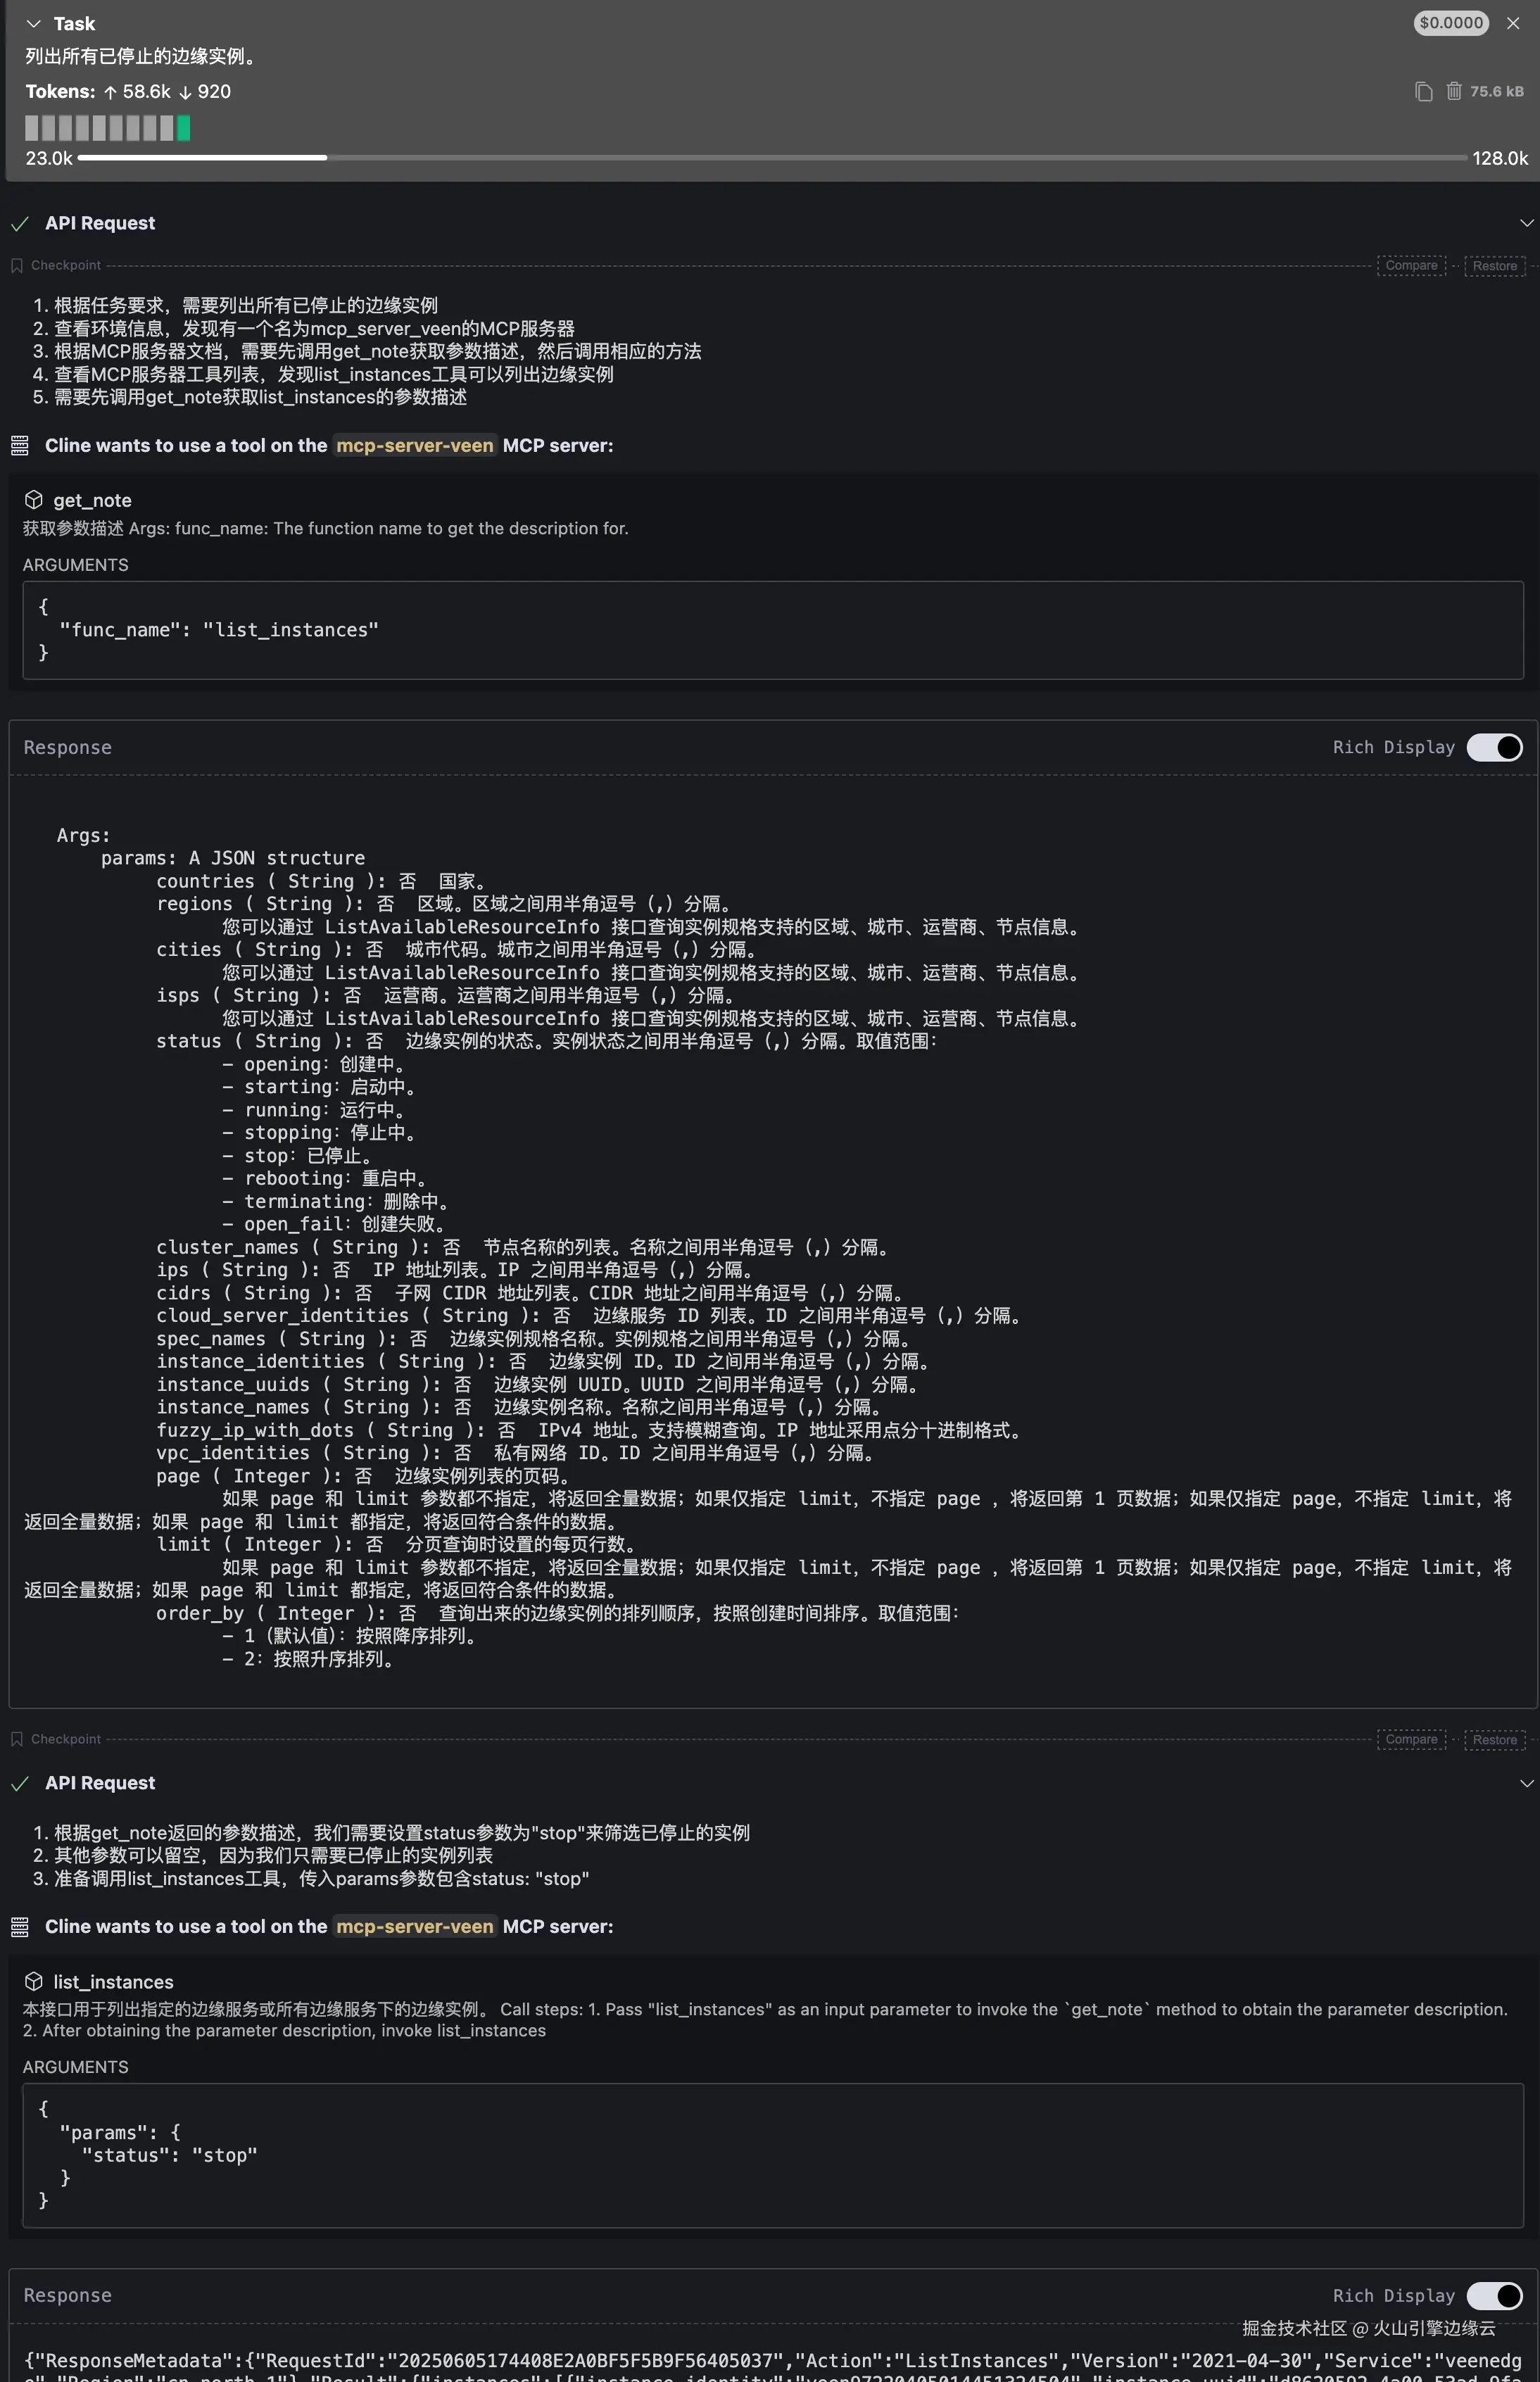The width and height of the screenshot is (1540, 2382).
Task: Click the first Restore button
Action: point(1494,265)
